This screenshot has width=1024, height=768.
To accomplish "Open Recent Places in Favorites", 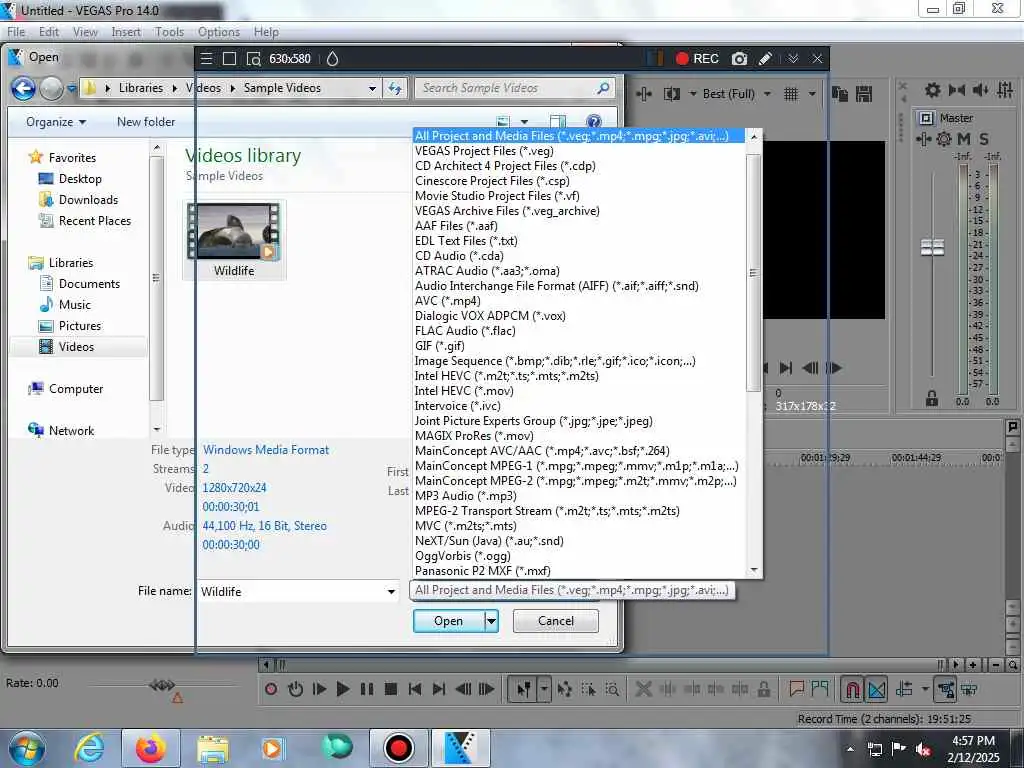I will (x=95, y=221).
